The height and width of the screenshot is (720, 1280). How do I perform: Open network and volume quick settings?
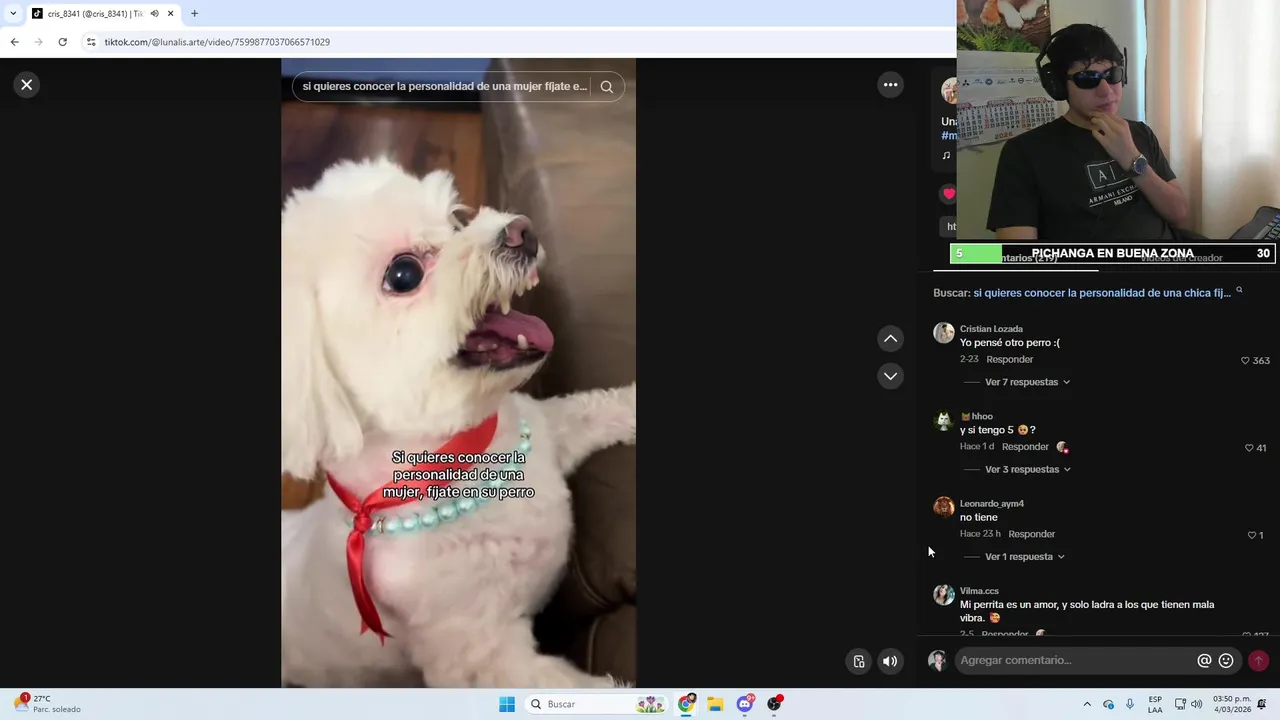coord(1188,704)
